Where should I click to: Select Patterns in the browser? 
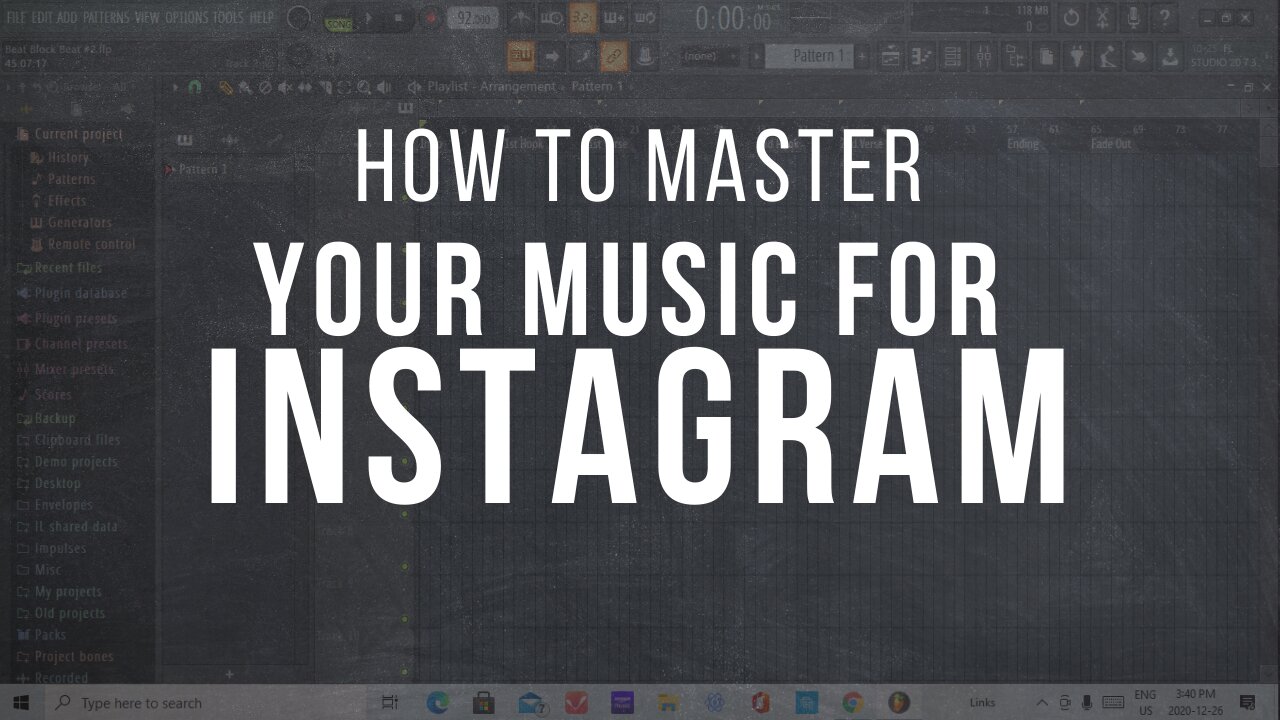pyautogui.click(x=63, y=179)
